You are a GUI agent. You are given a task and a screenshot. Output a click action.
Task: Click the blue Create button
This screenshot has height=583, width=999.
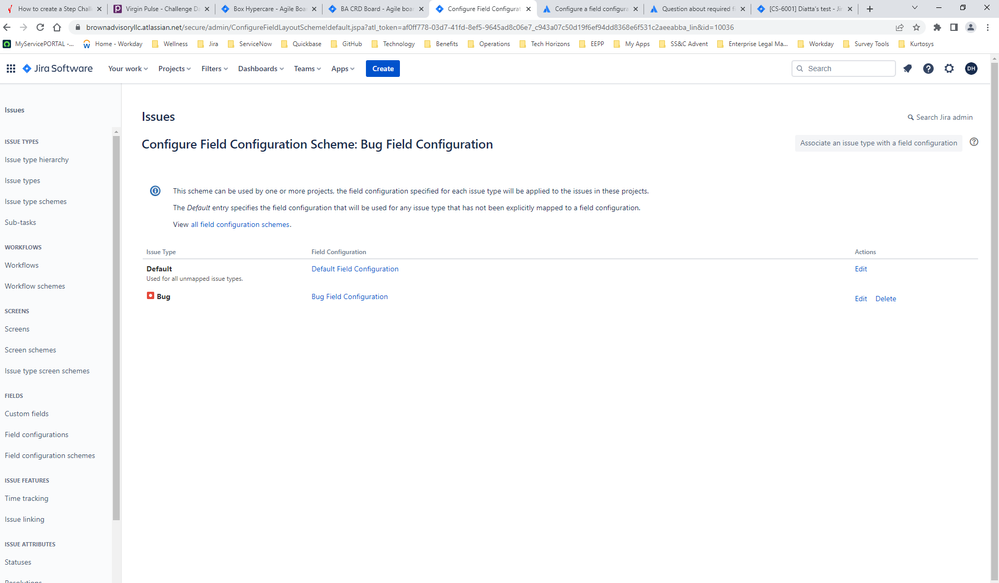click(382, 68)
